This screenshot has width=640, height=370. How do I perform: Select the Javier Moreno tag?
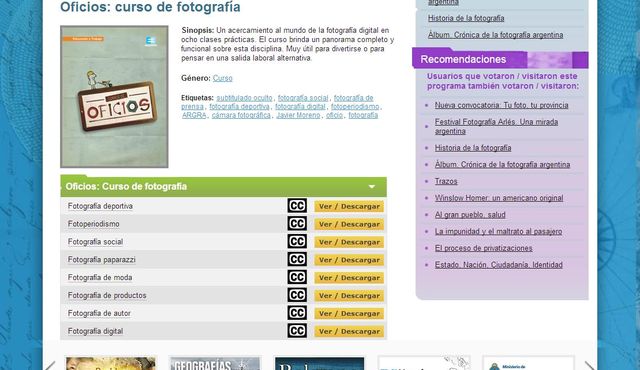point(298,115)
